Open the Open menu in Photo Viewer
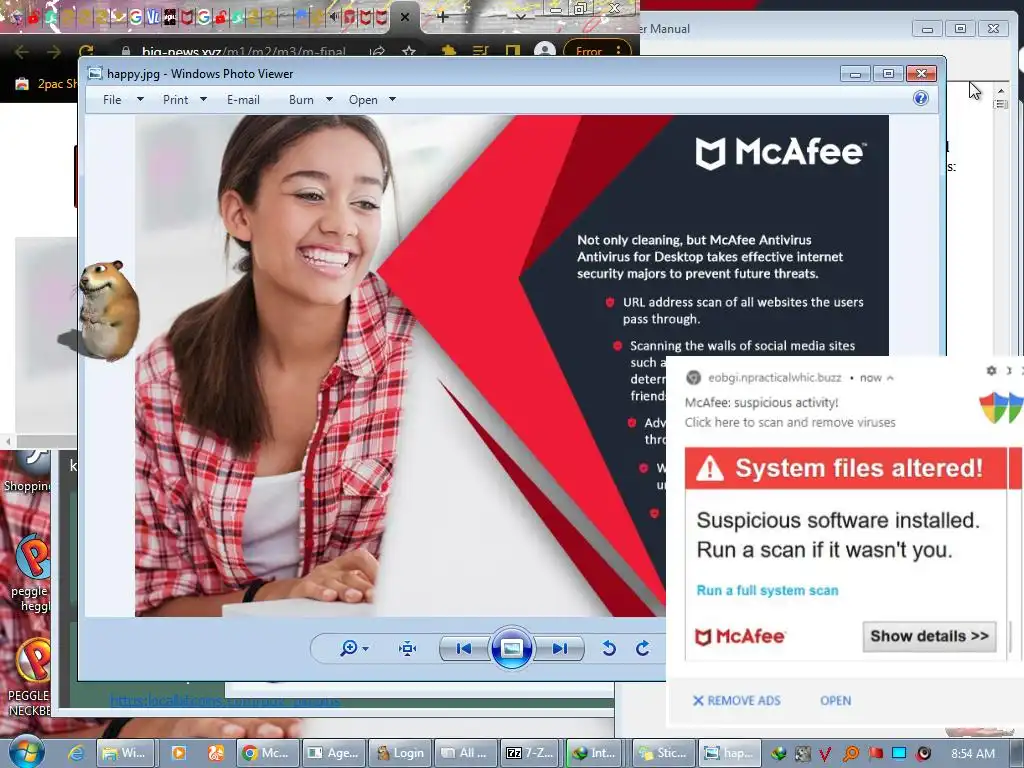1024x768 pixels. click(x=363, y=100)
